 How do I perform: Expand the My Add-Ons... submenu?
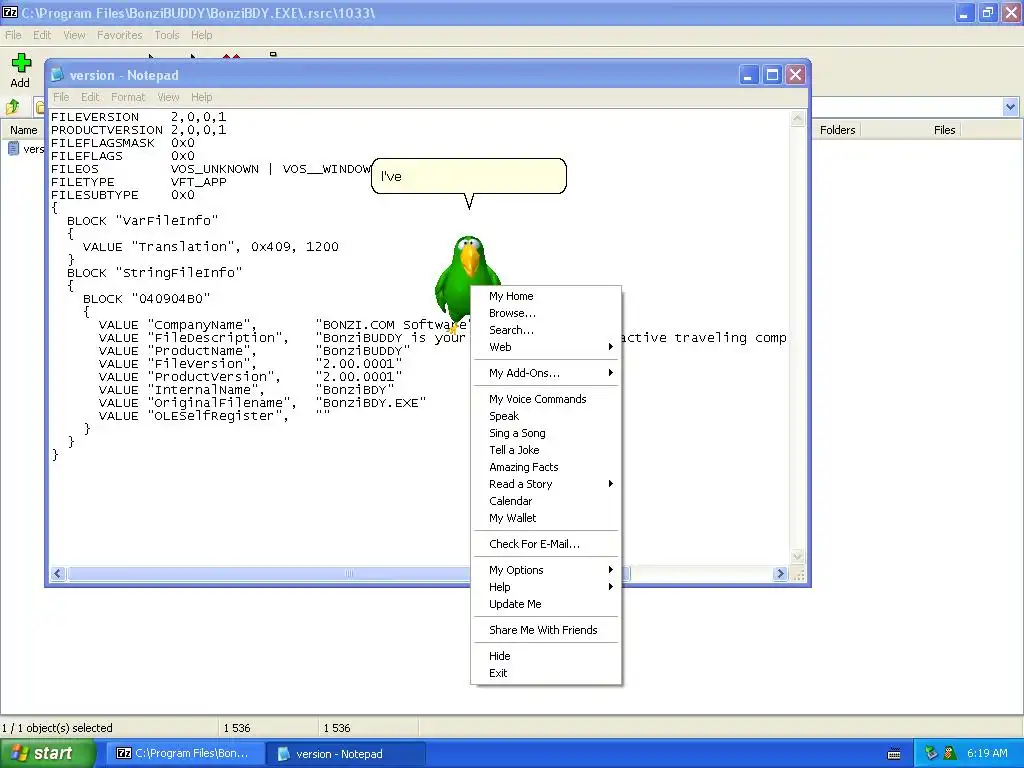(x=546, y=374)
